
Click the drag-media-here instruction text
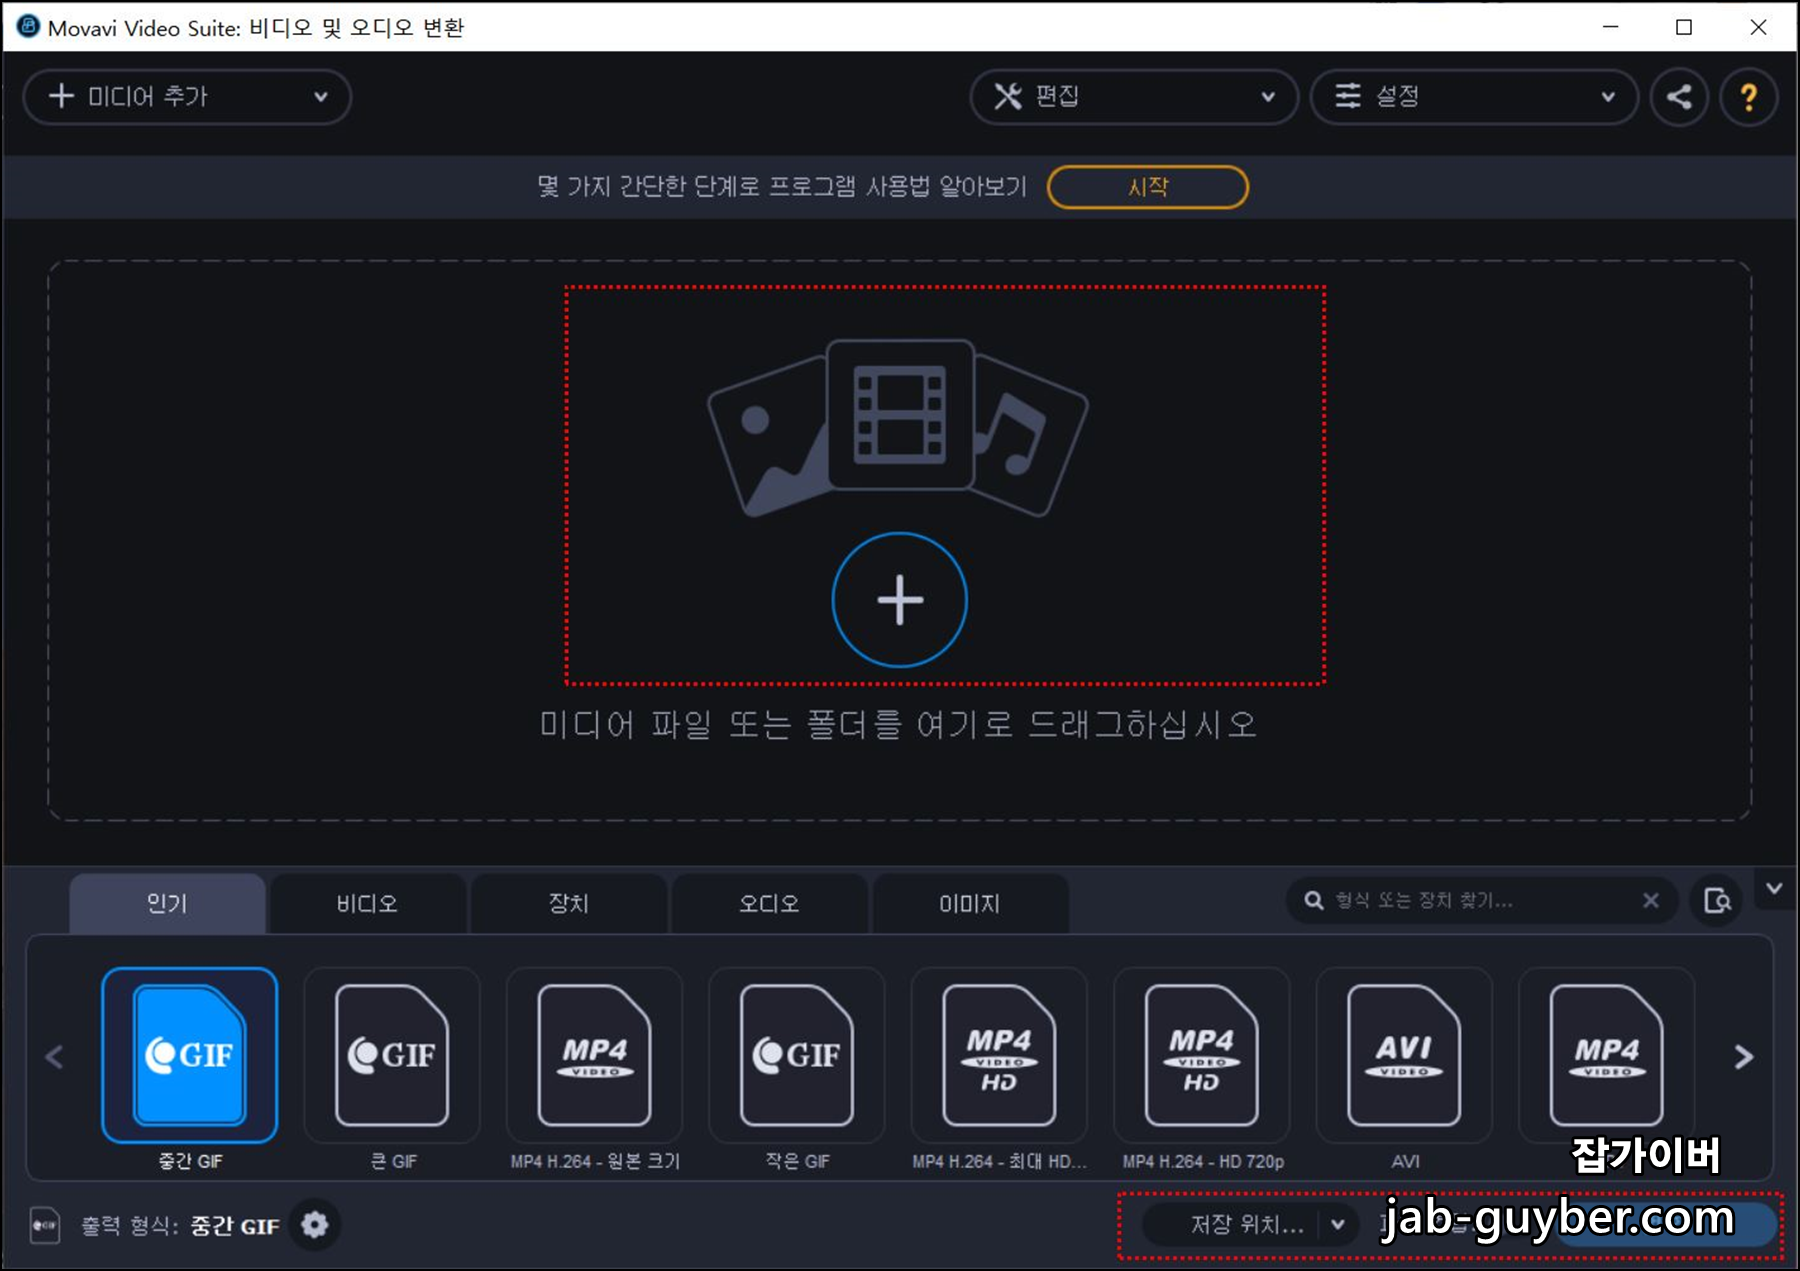898,724
